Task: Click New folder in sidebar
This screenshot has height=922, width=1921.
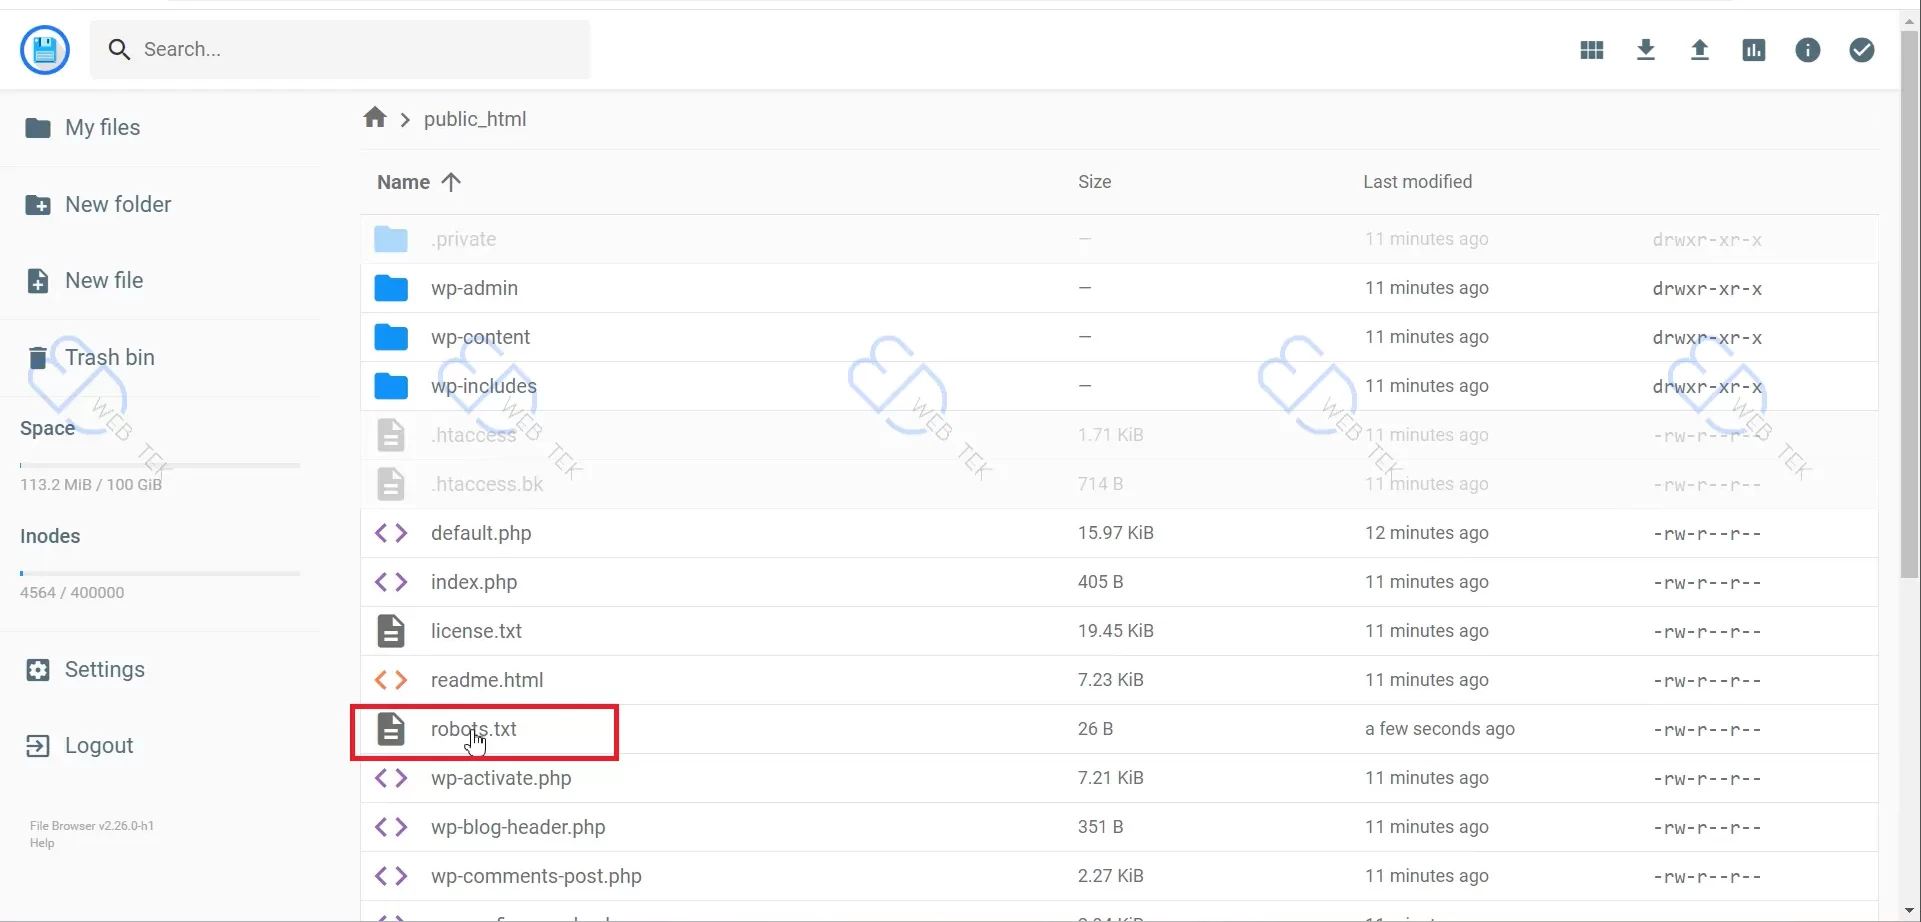Action: click(x=117, y=205)
